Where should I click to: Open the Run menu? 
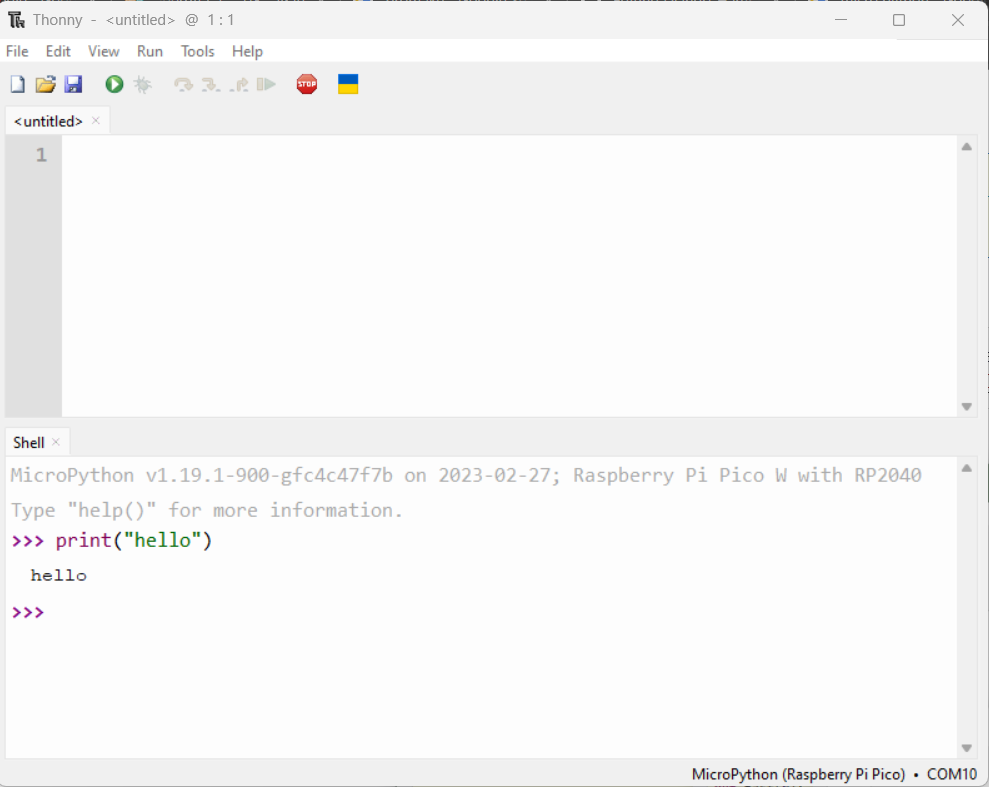click(x=150, y=51)
